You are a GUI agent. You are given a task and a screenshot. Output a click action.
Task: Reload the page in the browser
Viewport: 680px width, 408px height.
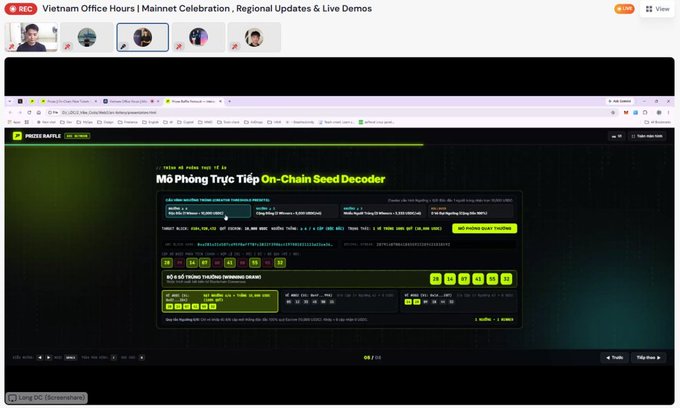coord(29,112)
